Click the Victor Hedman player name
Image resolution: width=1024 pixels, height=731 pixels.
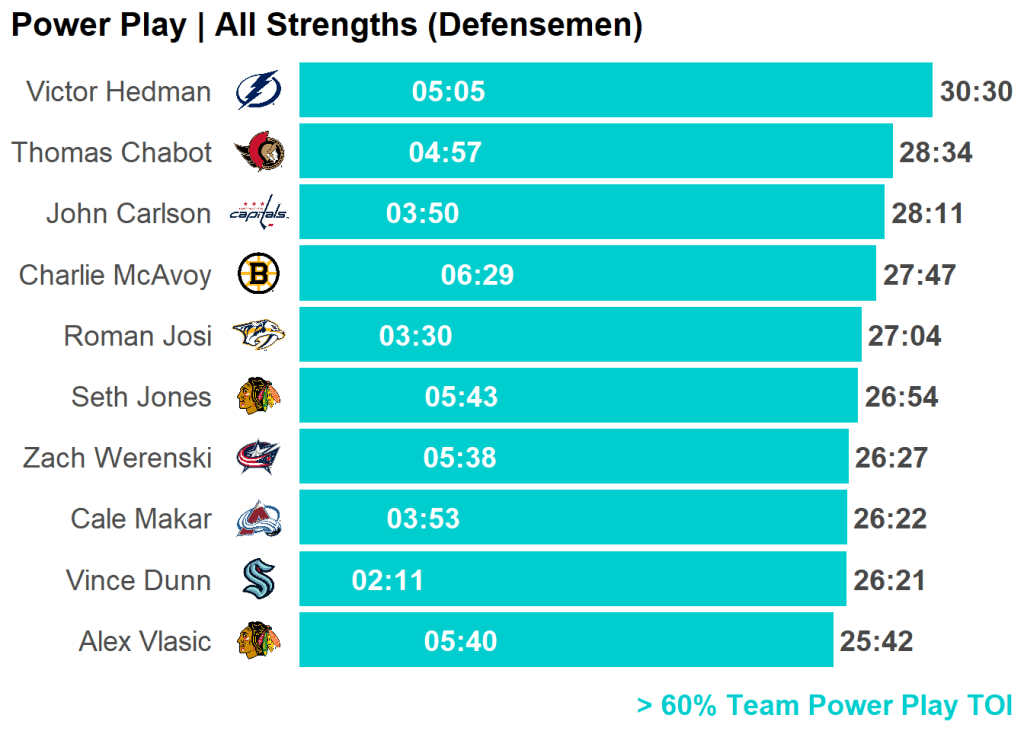118,92
